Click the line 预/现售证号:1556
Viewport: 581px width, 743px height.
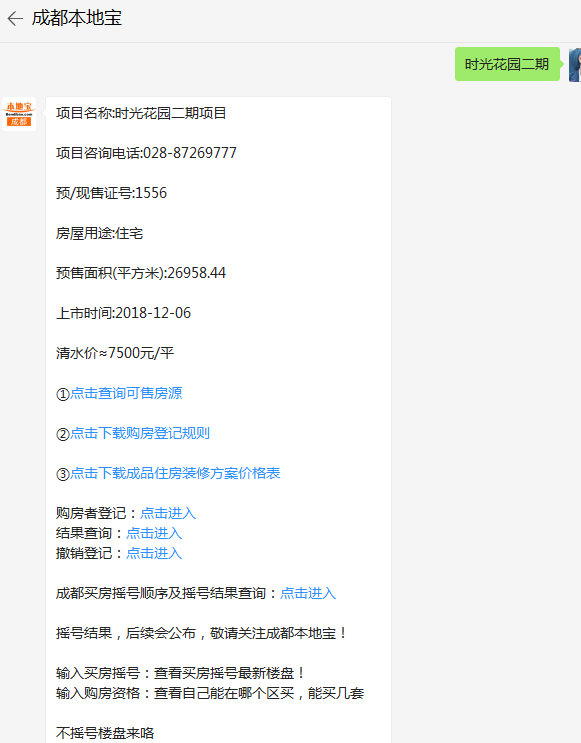[x=111, y=193]
